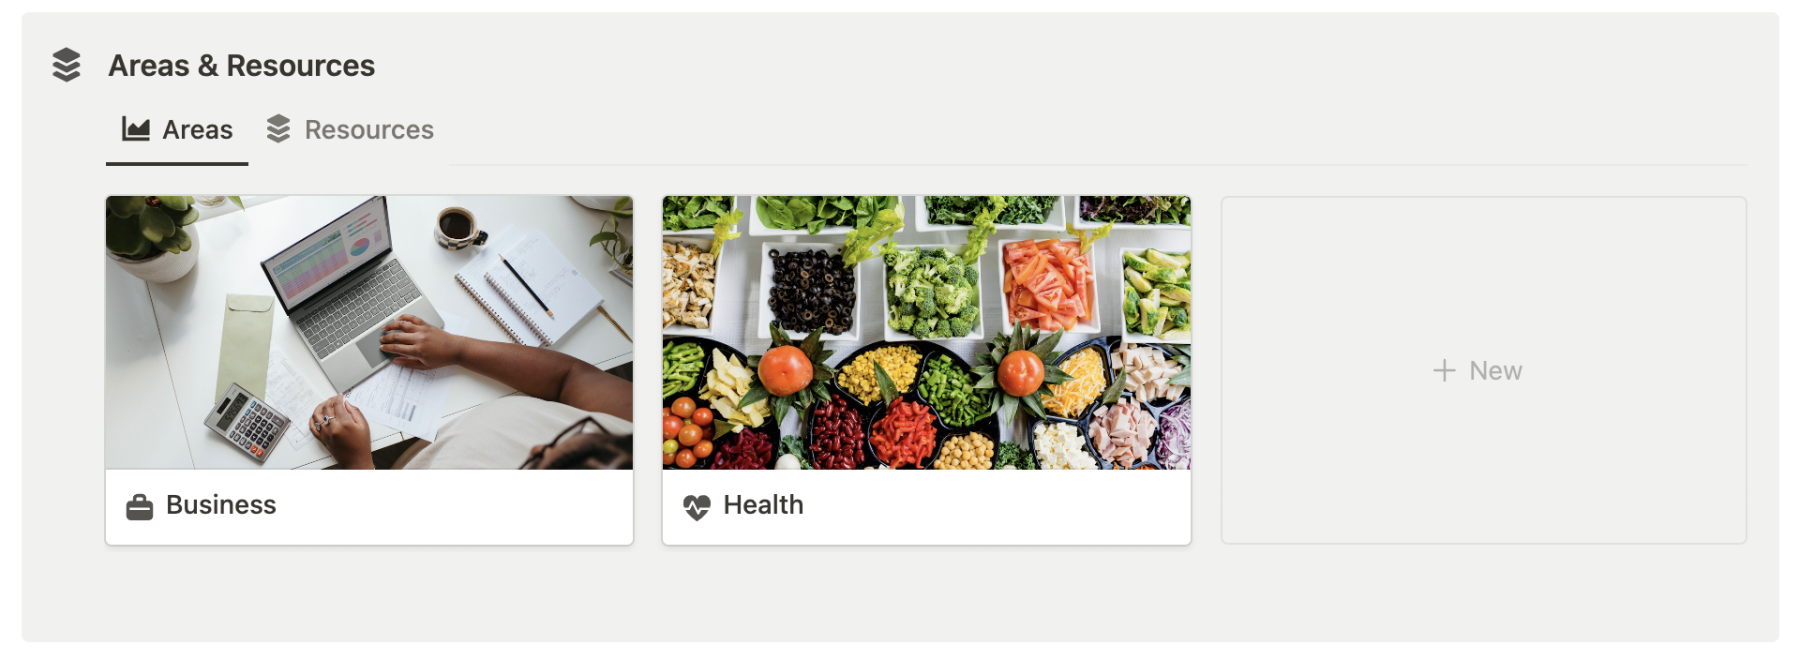Open the laptop workspace cover image
This screenshot has height=660, width=1800.
369,333
